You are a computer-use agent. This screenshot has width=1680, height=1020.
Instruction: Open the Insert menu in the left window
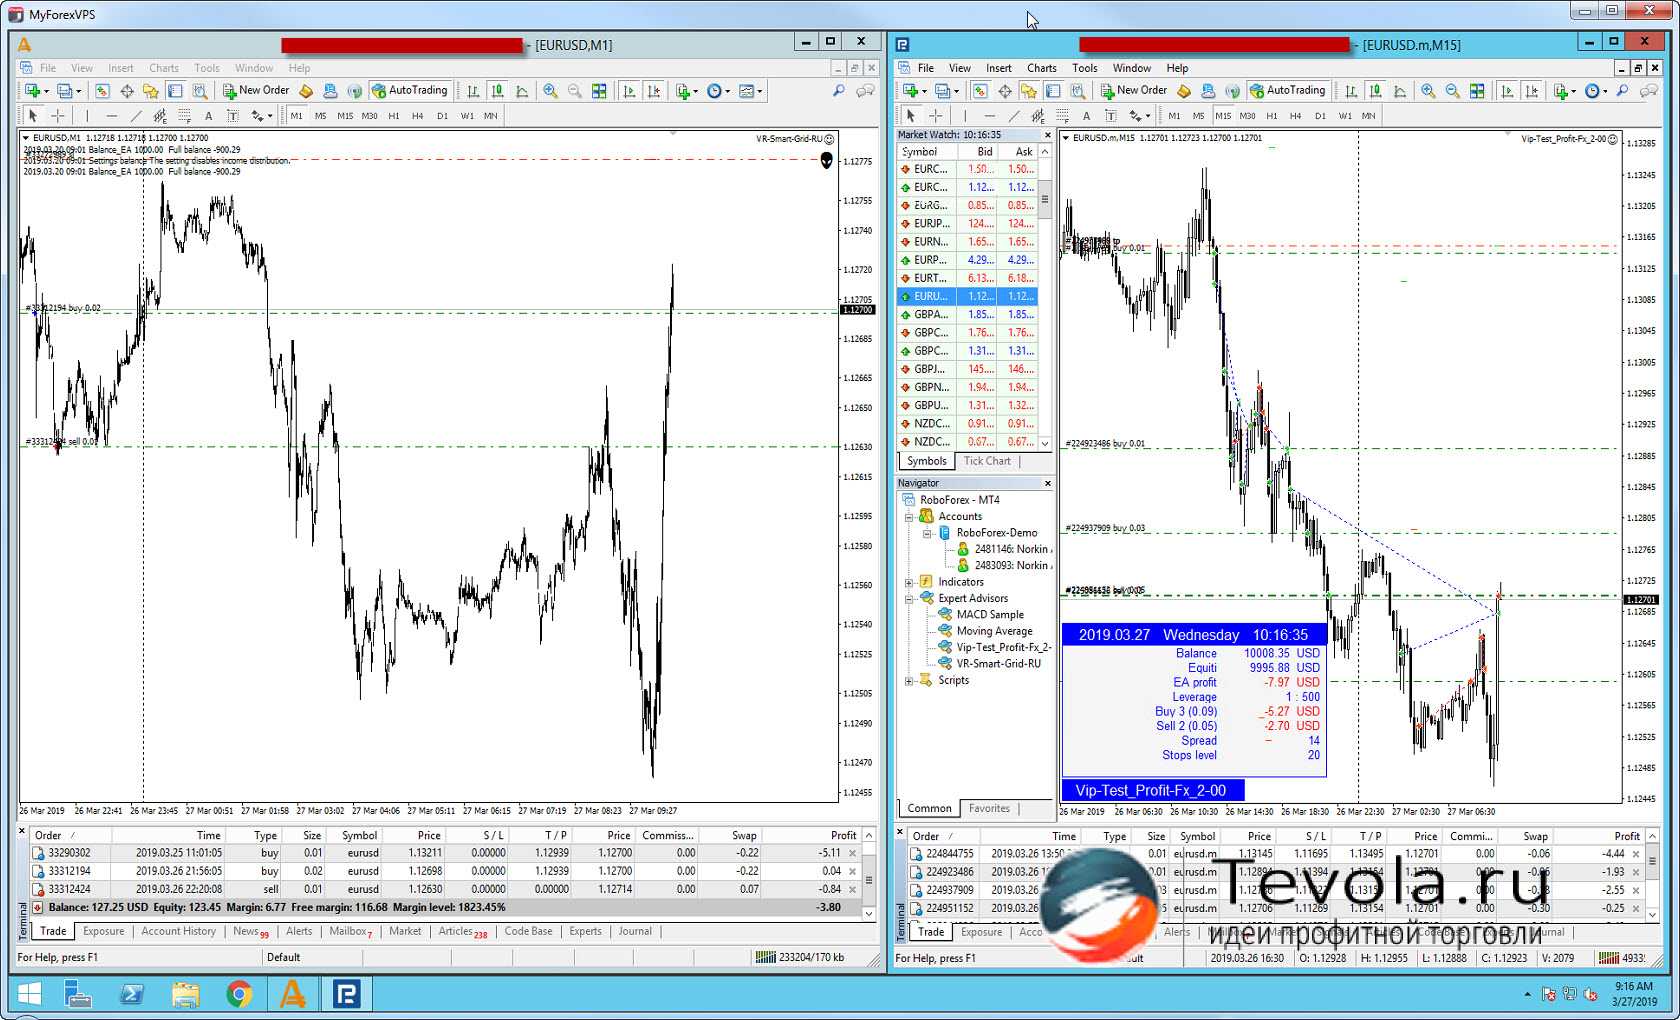click(x=121, y=68)
